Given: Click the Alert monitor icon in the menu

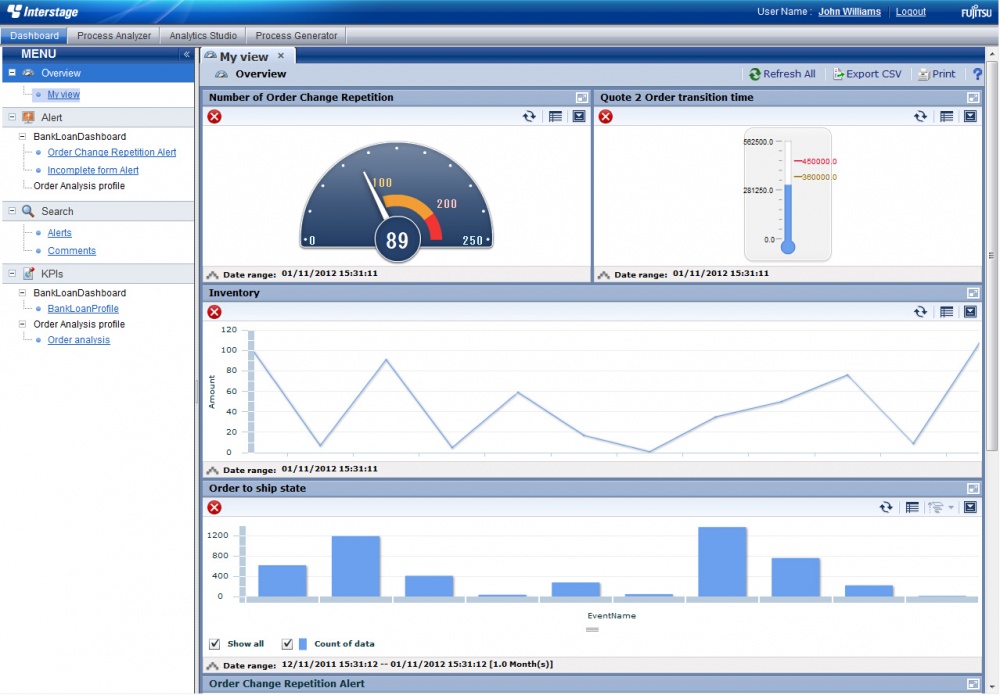Looking at the screenshot, I should (x=28, y=117).
